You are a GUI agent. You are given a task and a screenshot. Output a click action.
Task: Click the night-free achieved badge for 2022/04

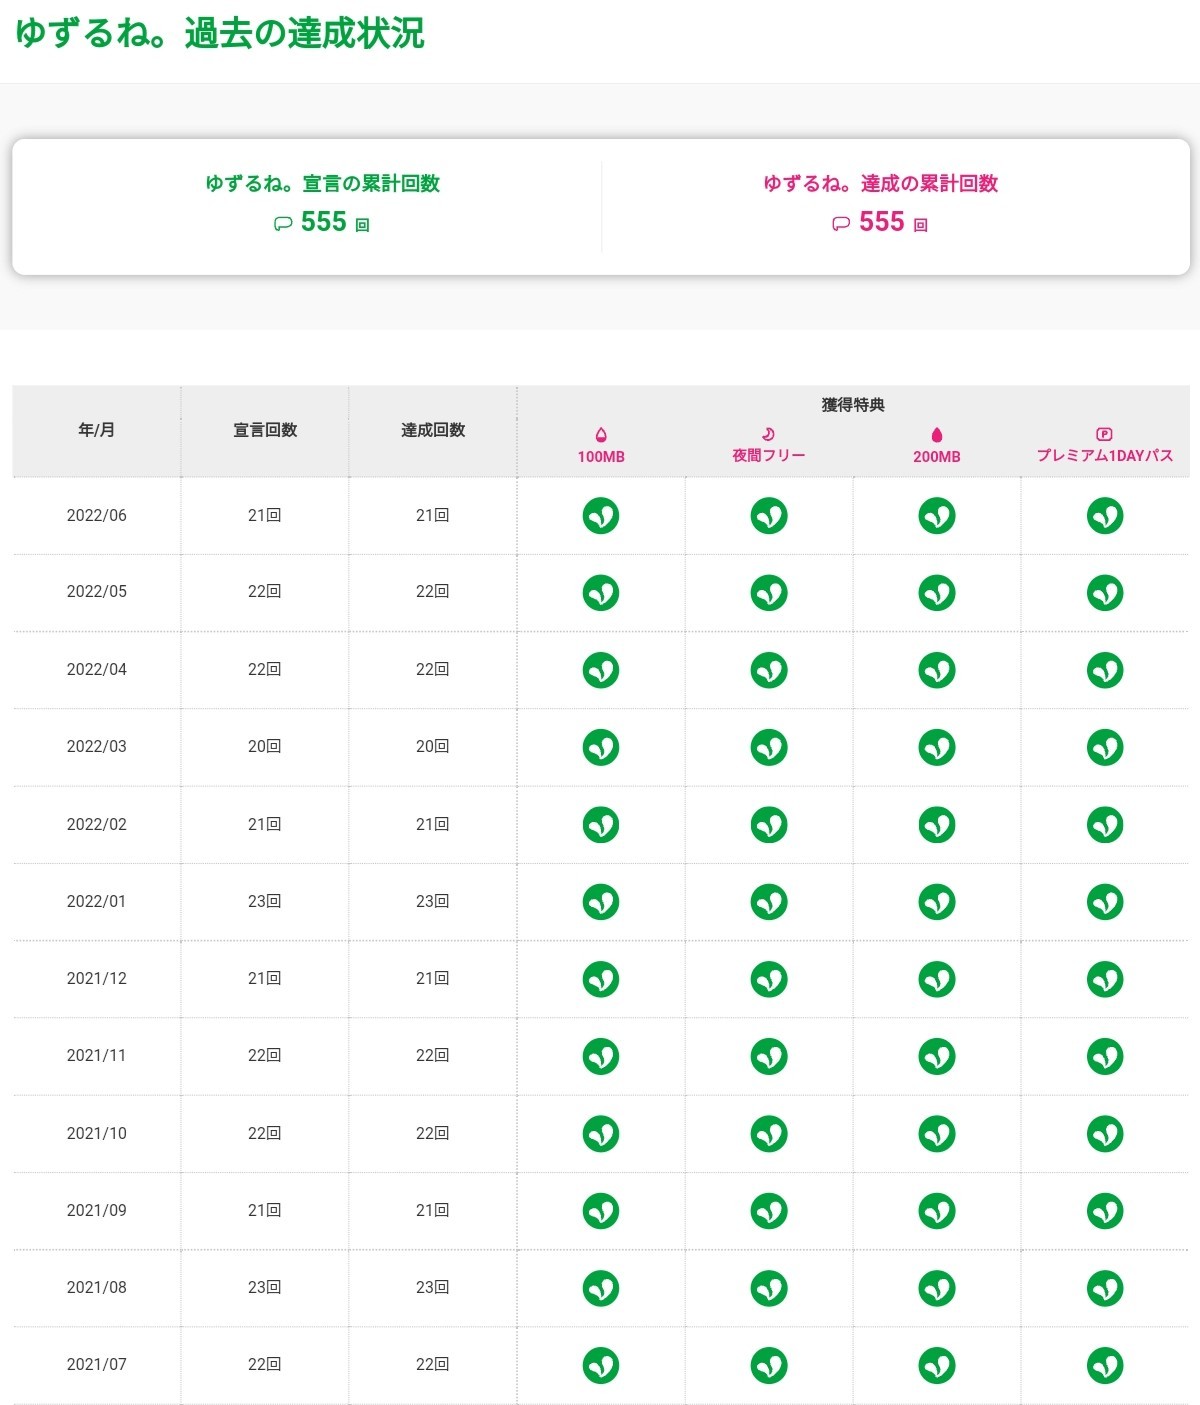click(x=769, y=670)
